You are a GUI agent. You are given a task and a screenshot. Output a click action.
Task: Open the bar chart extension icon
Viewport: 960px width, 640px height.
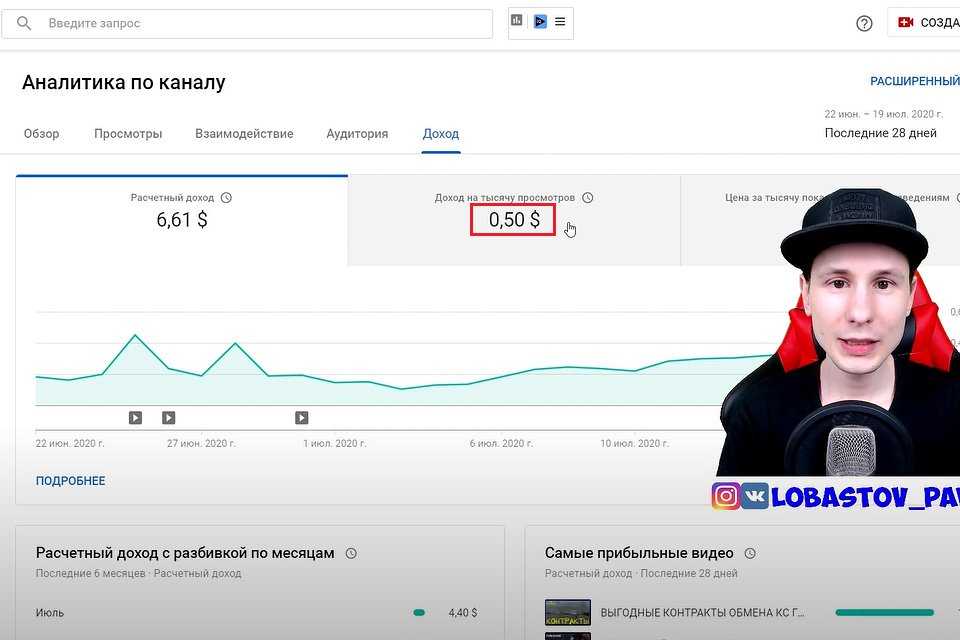(517, 21)
